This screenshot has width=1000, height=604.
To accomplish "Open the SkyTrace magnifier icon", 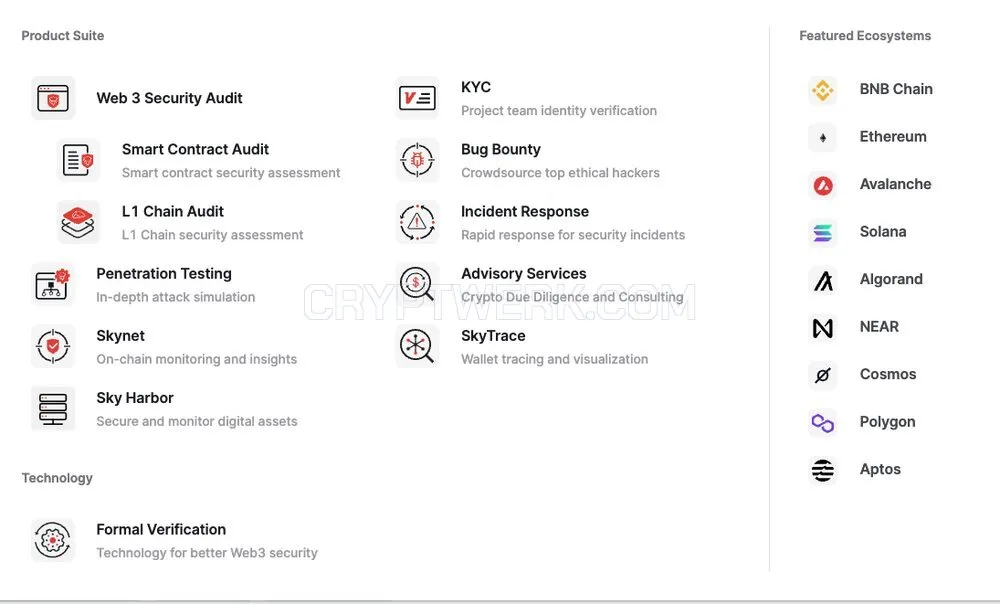I will point(417,346).
